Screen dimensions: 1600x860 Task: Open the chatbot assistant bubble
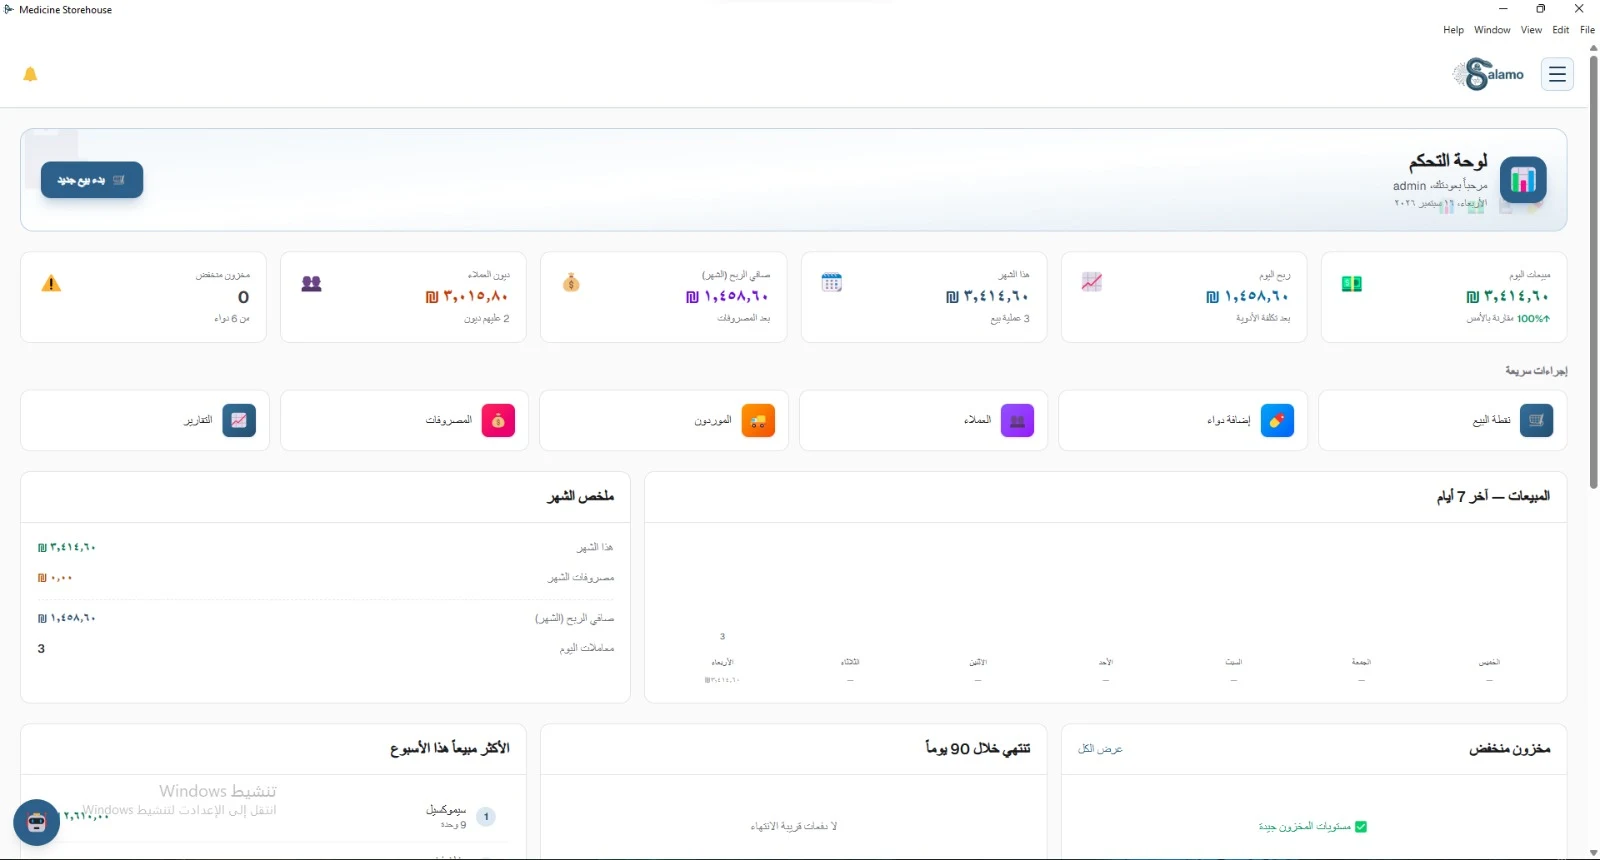pyautogui.click(x=37, y=823)
